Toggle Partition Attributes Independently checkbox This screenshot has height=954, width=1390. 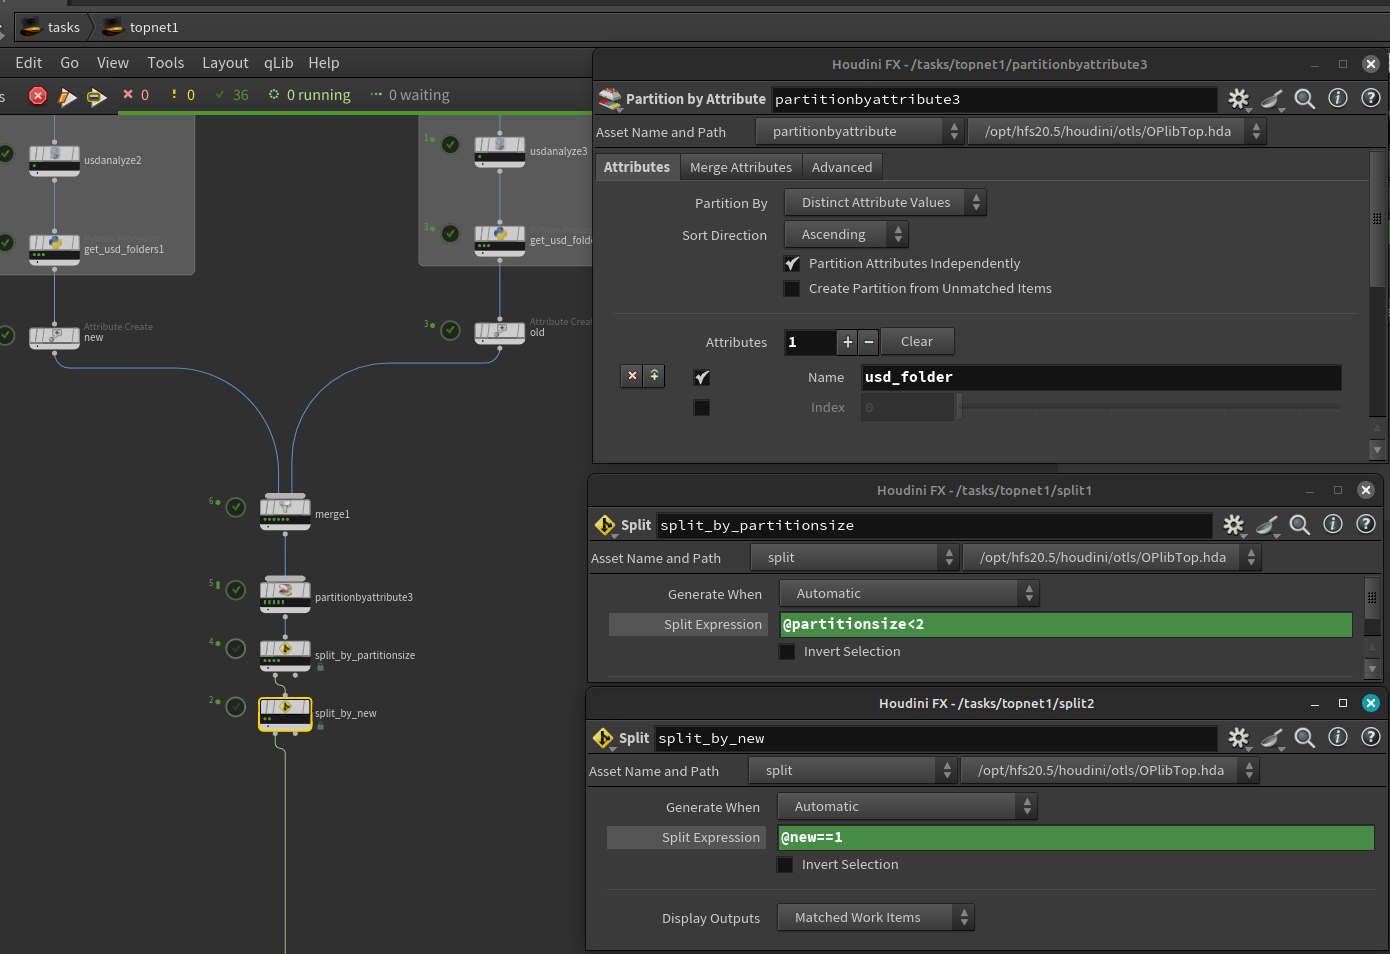tap(792, 264)
